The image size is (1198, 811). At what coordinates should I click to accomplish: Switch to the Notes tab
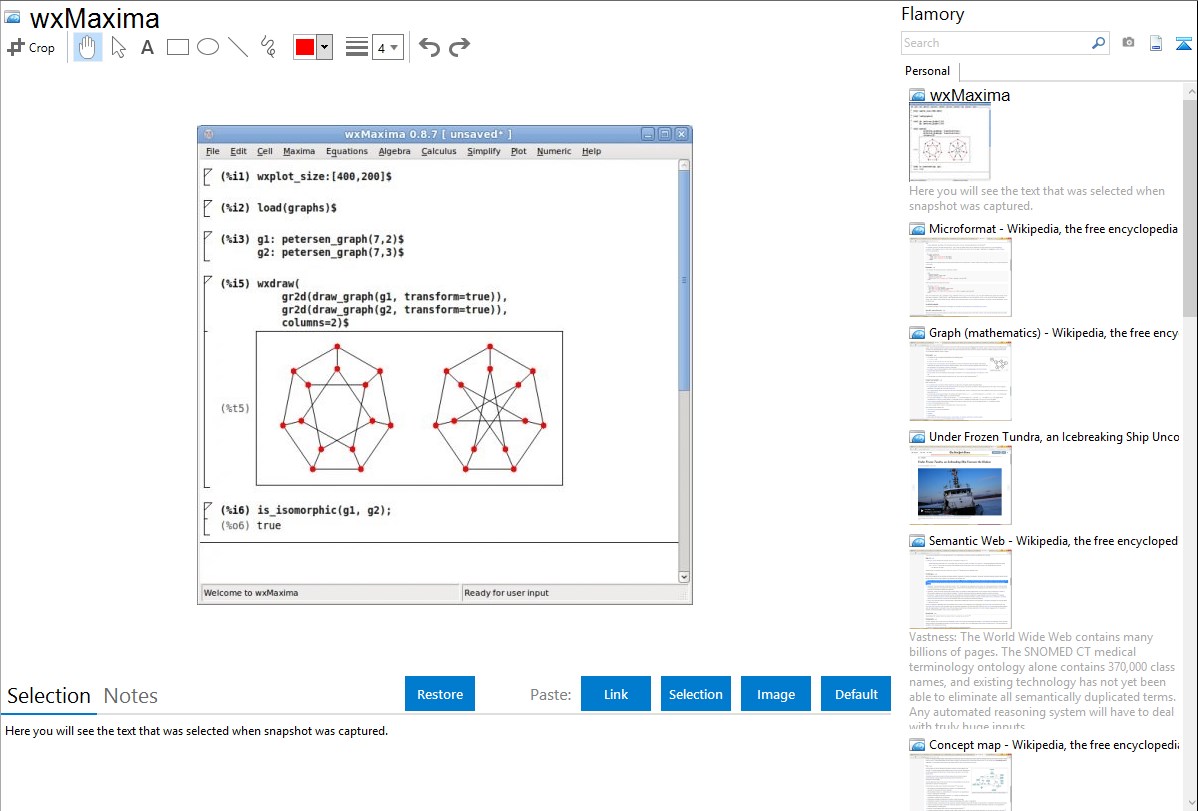pyautogui.click(x=131, y=696)
